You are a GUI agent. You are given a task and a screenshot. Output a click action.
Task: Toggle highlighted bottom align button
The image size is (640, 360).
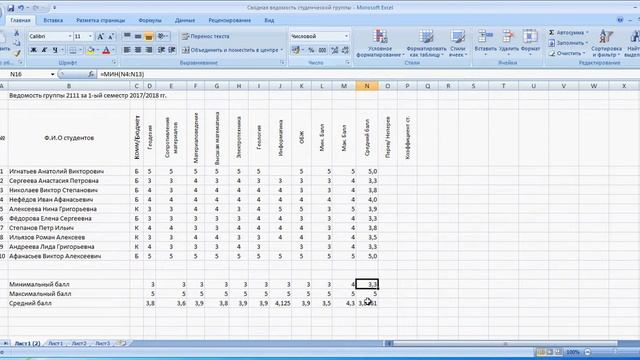149,36
